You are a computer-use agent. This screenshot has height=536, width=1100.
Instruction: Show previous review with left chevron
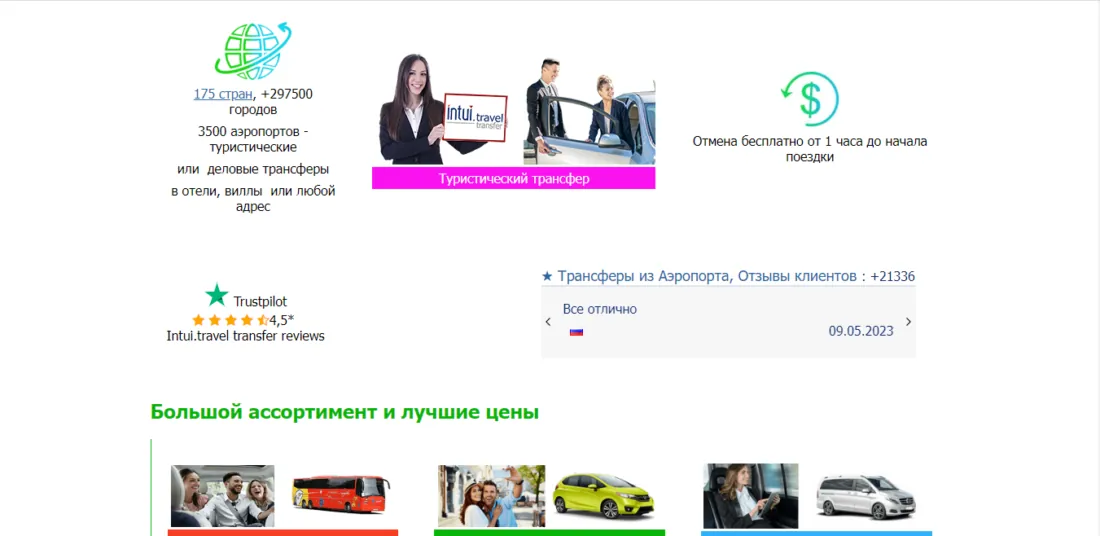[549, 322]
